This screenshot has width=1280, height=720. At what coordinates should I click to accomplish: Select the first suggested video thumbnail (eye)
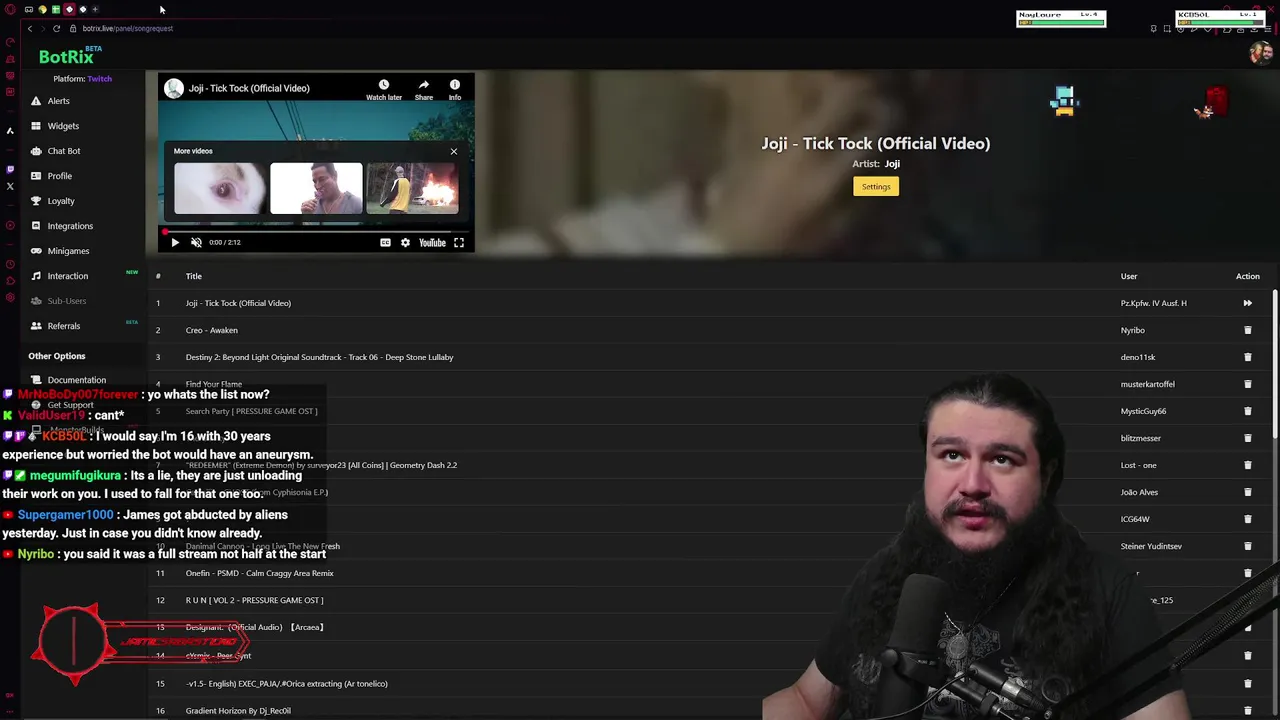[221, 189]
